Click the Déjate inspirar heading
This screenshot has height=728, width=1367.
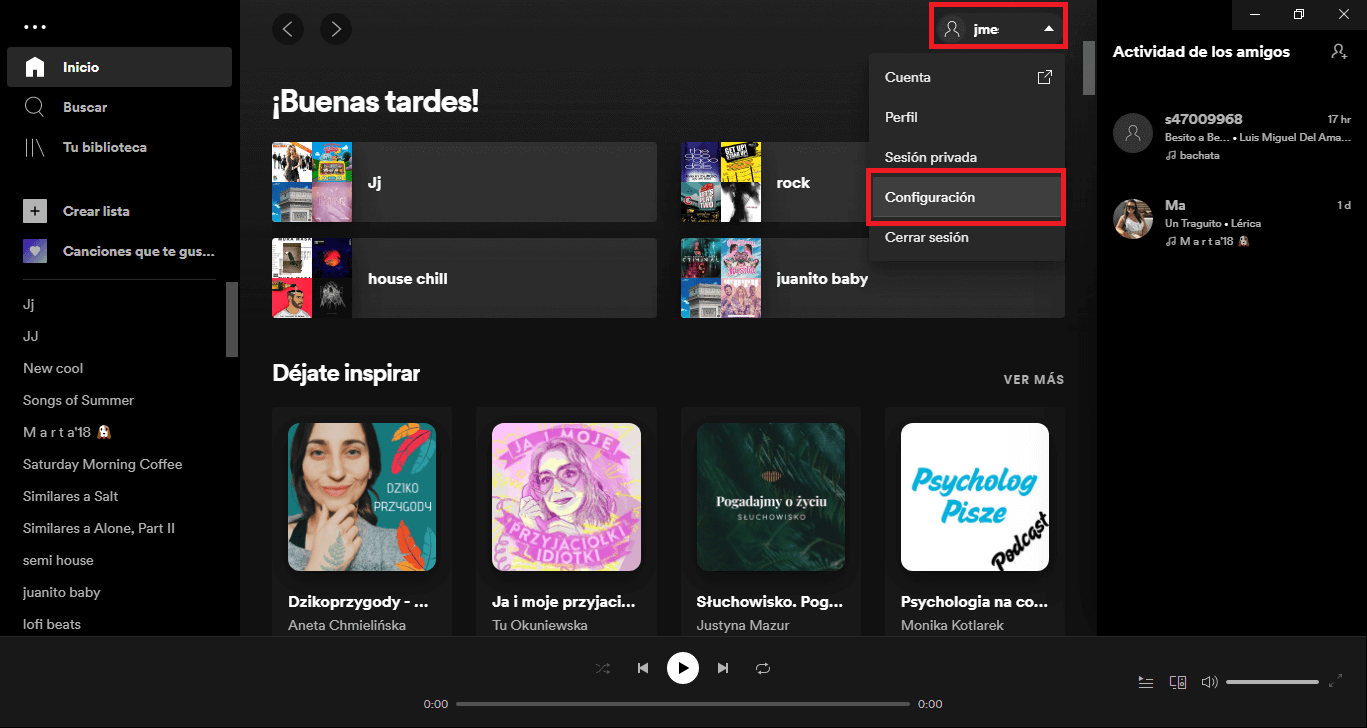pyautogui.click(x=346, y=374)
